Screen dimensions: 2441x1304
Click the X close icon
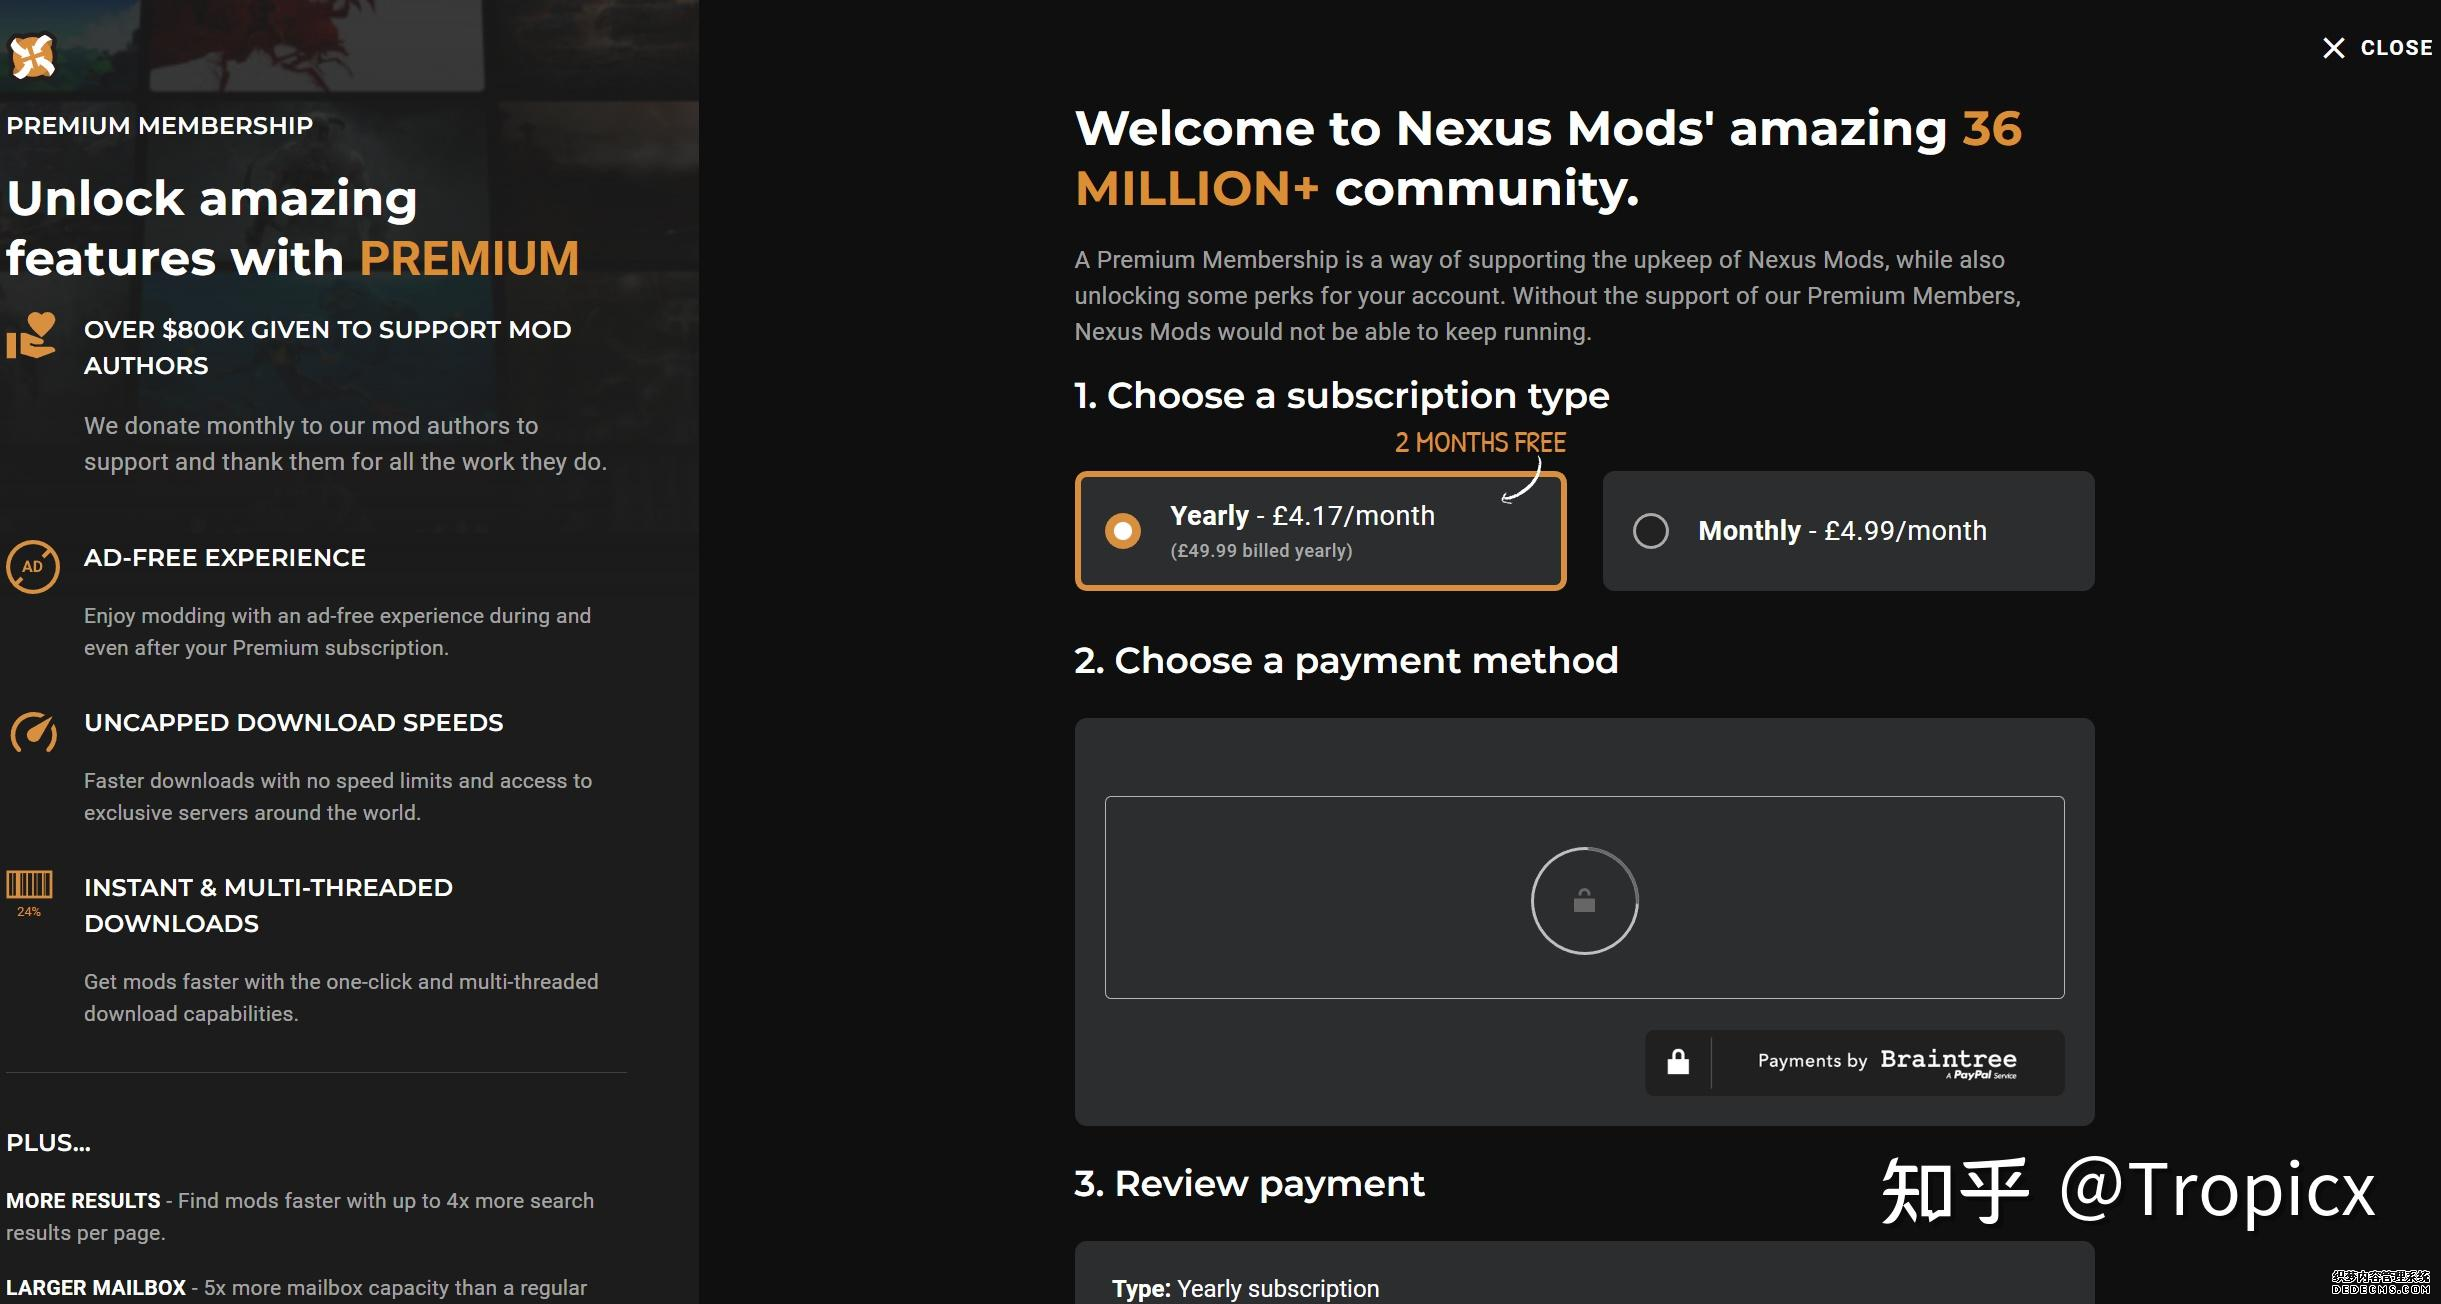(x=2333, y=48)
